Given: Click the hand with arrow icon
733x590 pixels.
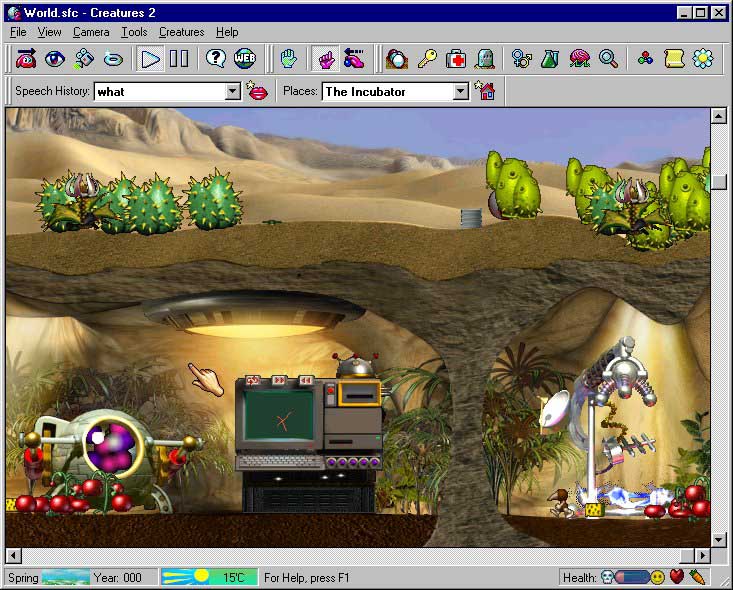Looking at the screenshot, I should 354,59.
